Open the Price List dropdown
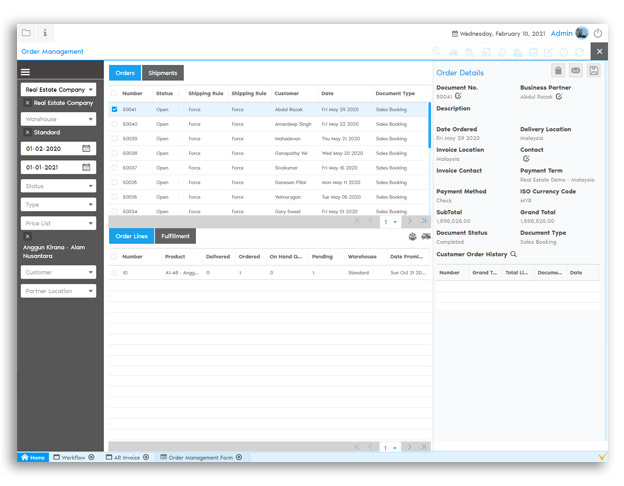 (59, 223)
